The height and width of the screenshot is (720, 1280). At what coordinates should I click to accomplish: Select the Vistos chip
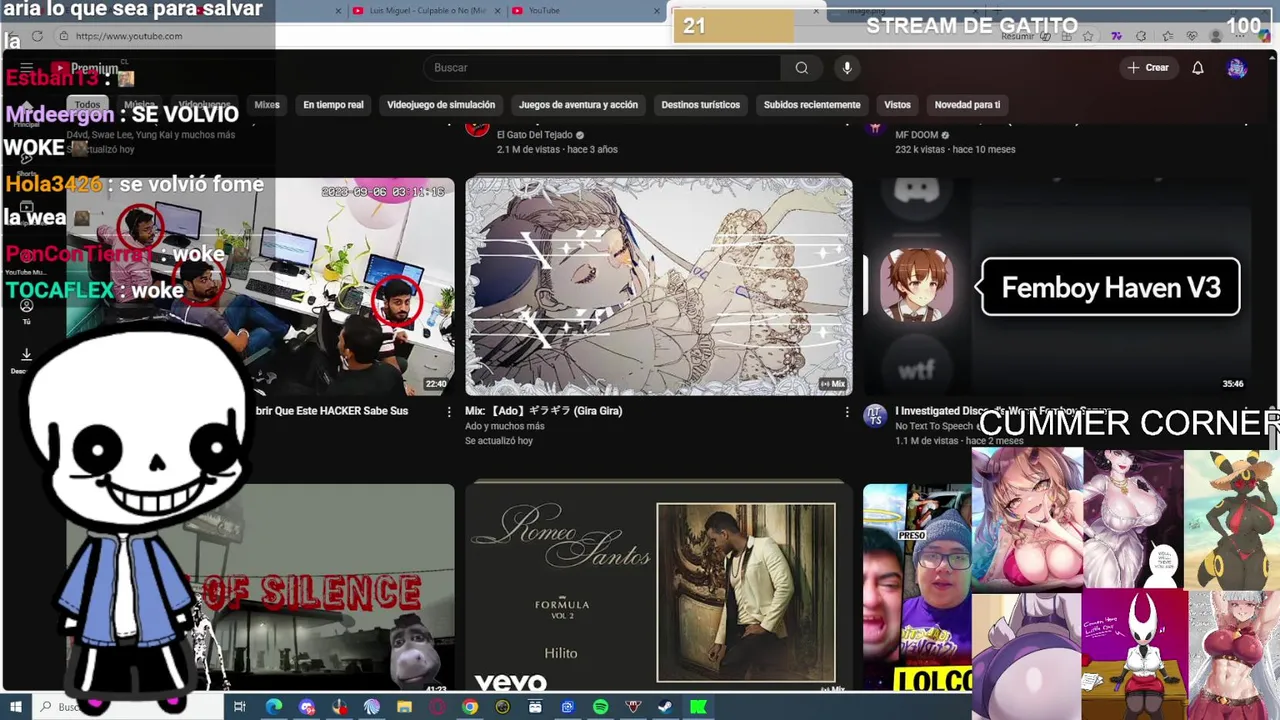(897, 105)
